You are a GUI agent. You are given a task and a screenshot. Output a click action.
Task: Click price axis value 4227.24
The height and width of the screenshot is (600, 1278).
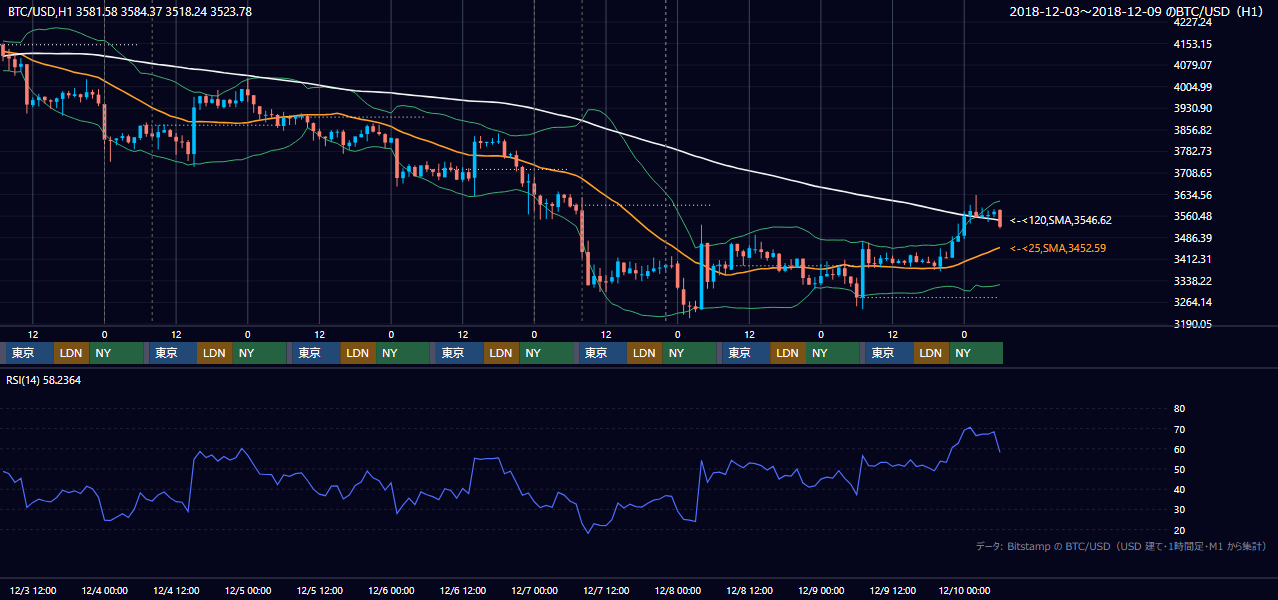(x=1192, y=22)
